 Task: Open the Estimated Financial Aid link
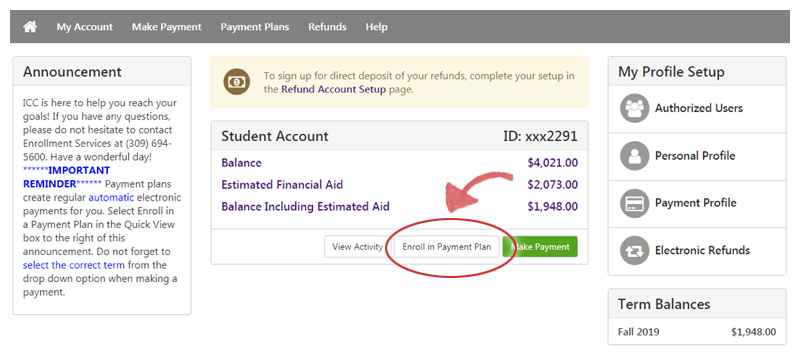pos(282,185)
